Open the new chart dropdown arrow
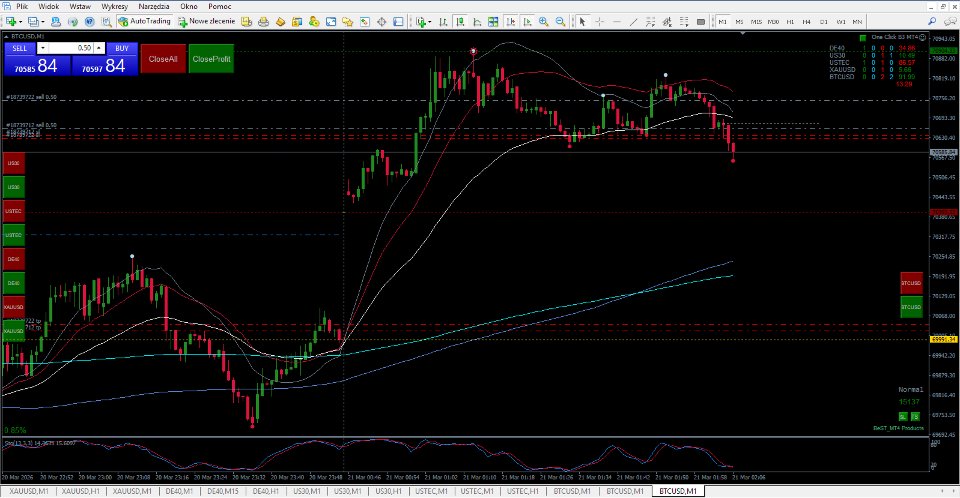 tap(20, 21)
